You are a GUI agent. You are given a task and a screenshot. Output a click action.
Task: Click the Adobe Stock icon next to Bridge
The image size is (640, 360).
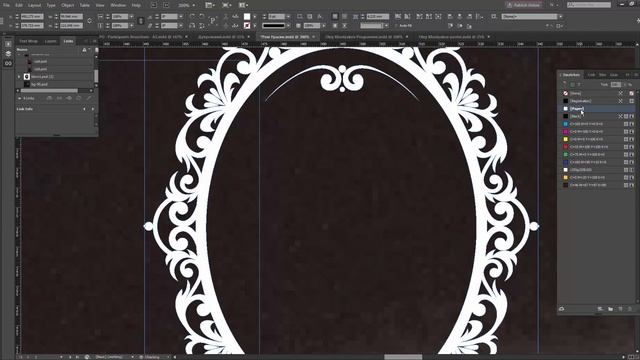click(x=166, y=5)
